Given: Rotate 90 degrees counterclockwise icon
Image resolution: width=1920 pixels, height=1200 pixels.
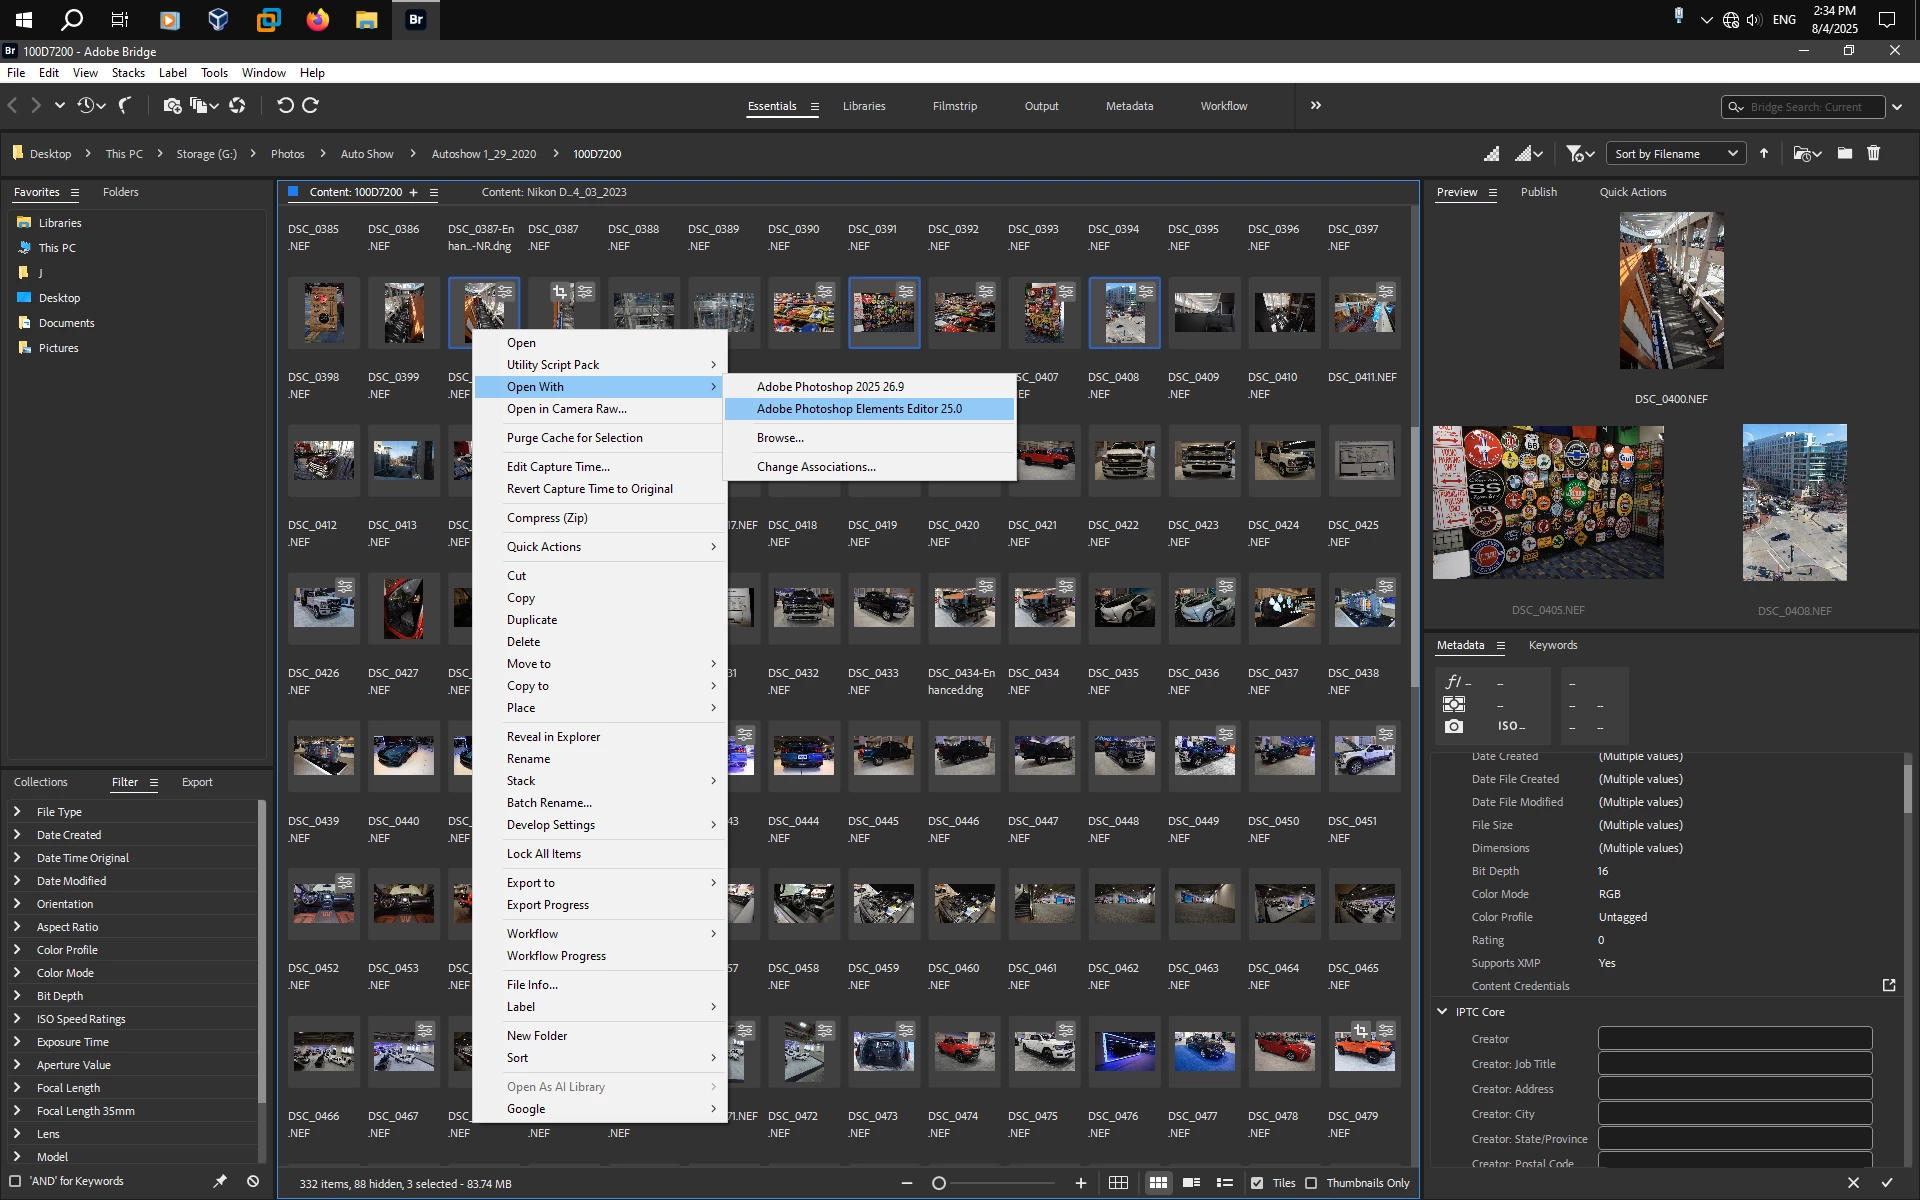Looking at the screenshot, I should pyautogui.click(x=285, y=105).
